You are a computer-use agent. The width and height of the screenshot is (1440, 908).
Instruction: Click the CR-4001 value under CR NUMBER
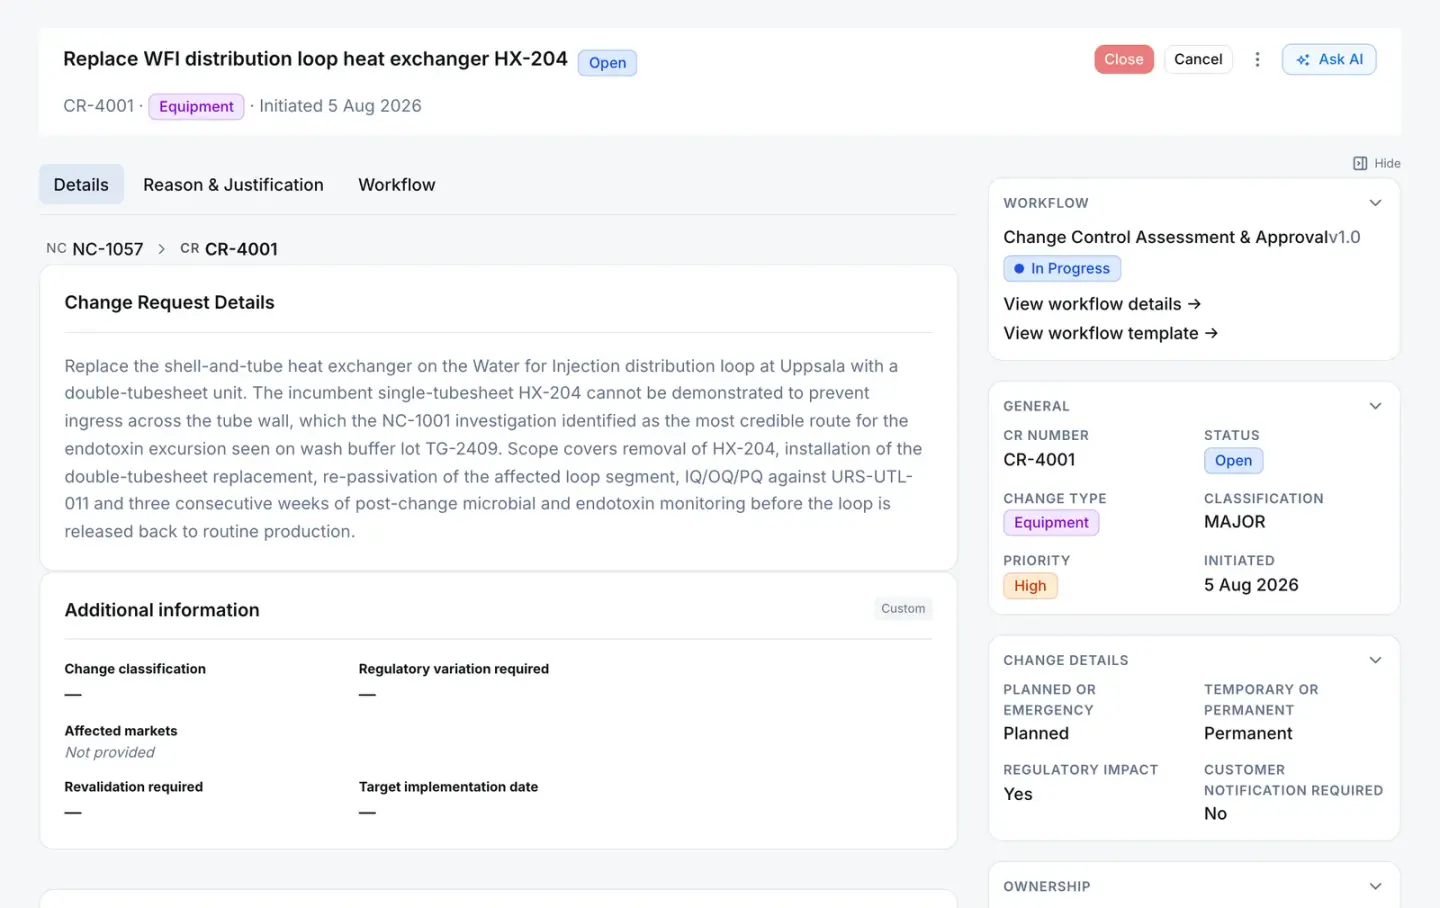[1039, 460]
